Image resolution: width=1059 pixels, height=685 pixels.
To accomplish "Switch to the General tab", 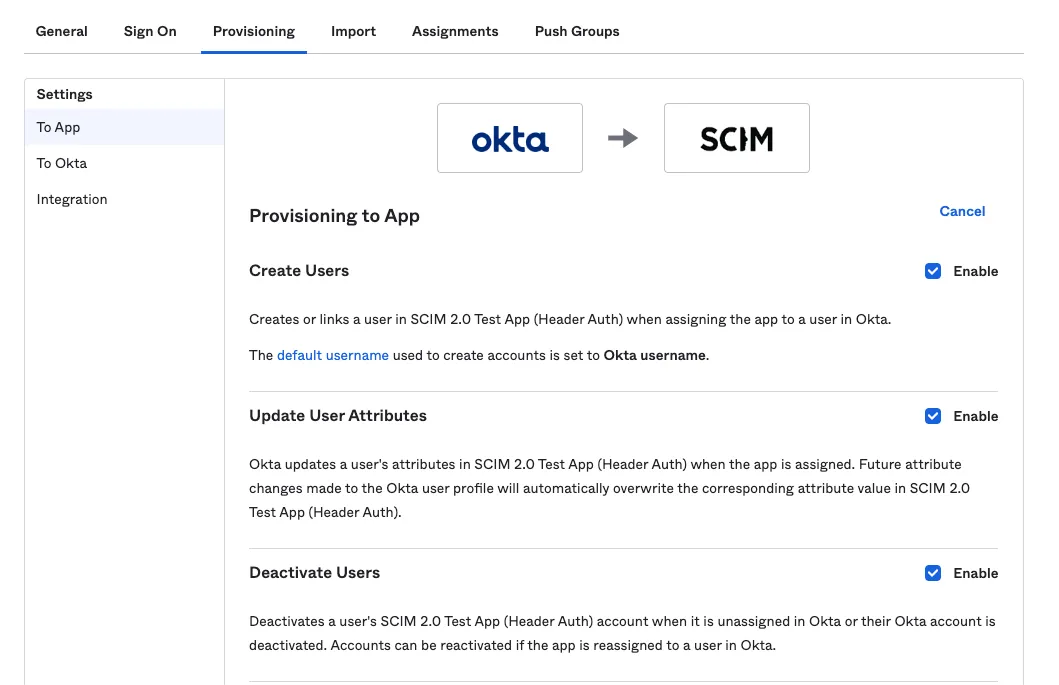I will 61,31.
